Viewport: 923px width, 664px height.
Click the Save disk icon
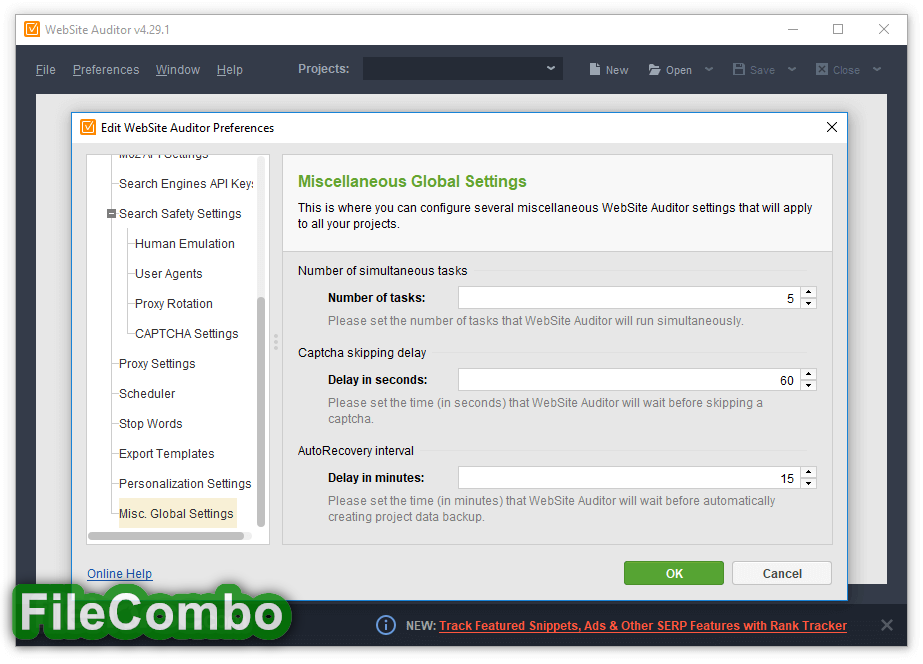coord(739,69)
